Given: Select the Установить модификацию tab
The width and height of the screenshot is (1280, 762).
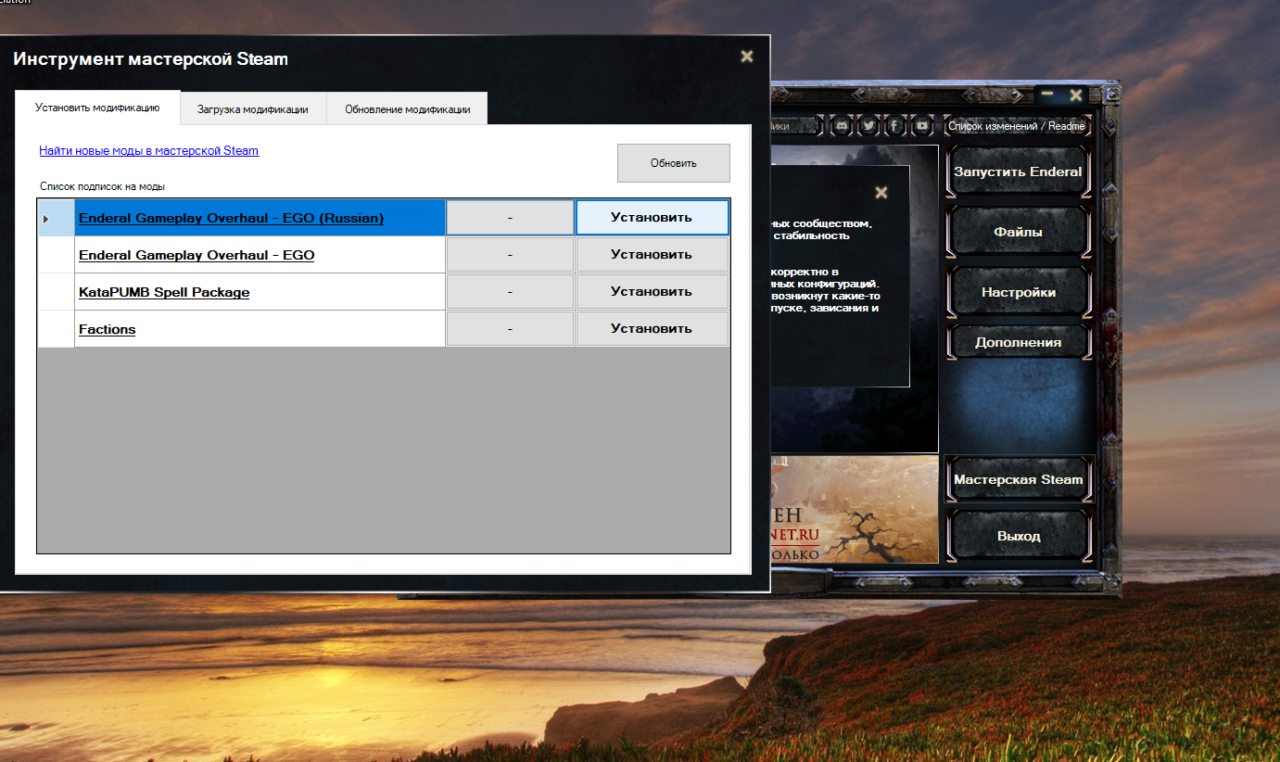Looking at the screenshot, I should coord(97,108).
